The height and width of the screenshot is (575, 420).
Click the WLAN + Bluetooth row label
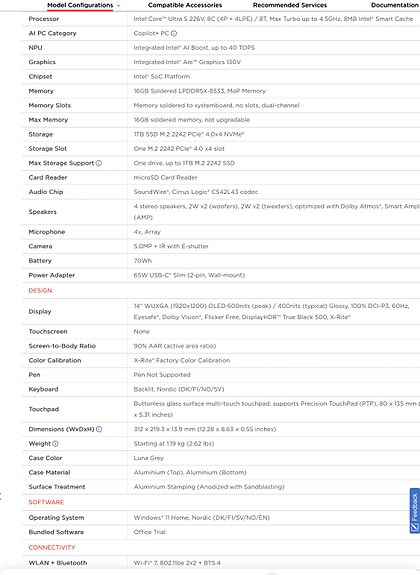58,563
